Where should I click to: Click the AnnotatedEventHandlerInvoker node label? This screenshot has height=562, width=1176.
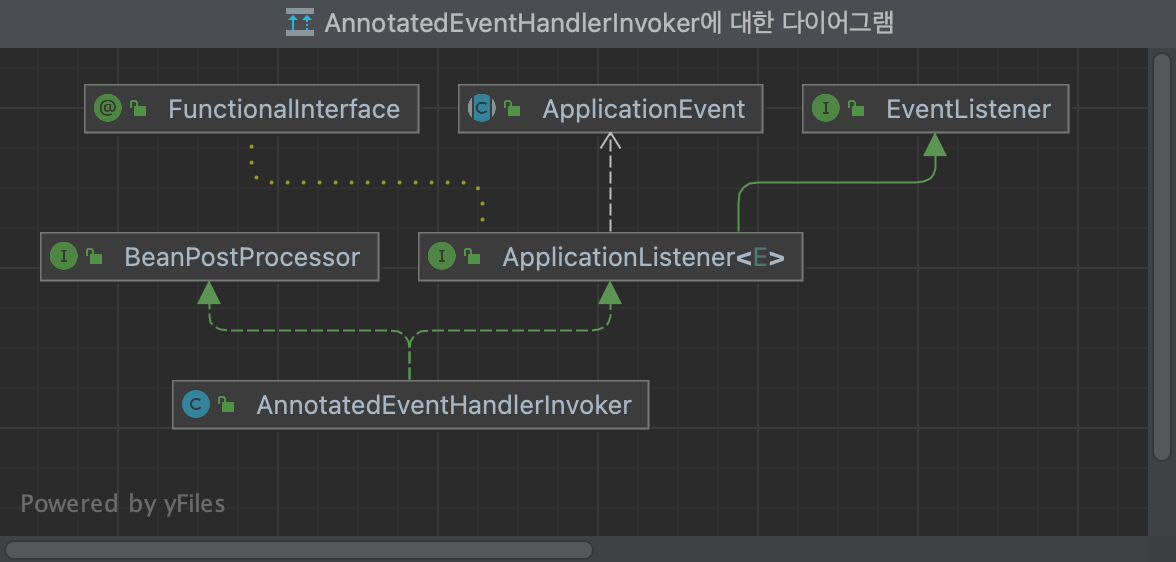coord(444,405)
